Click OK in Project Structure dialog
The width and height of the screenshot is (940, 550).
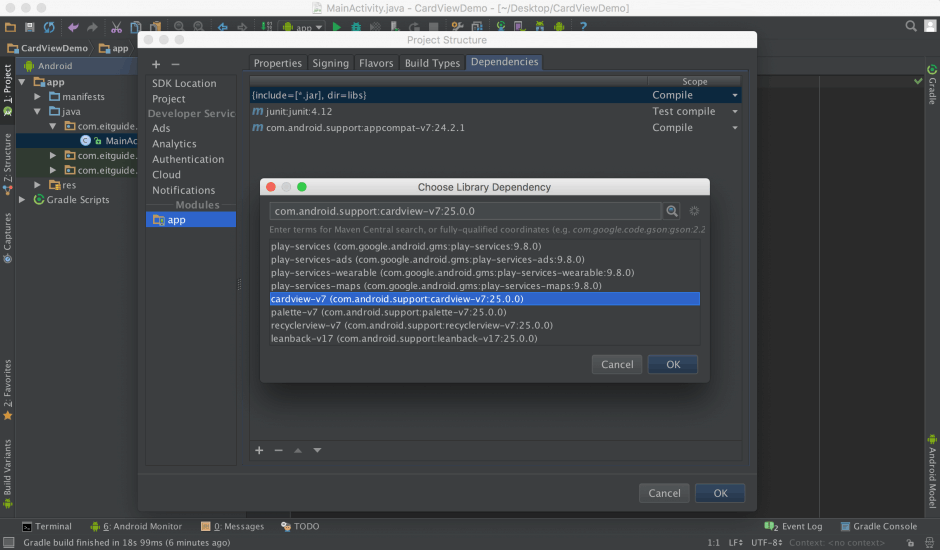pos(720,493)
